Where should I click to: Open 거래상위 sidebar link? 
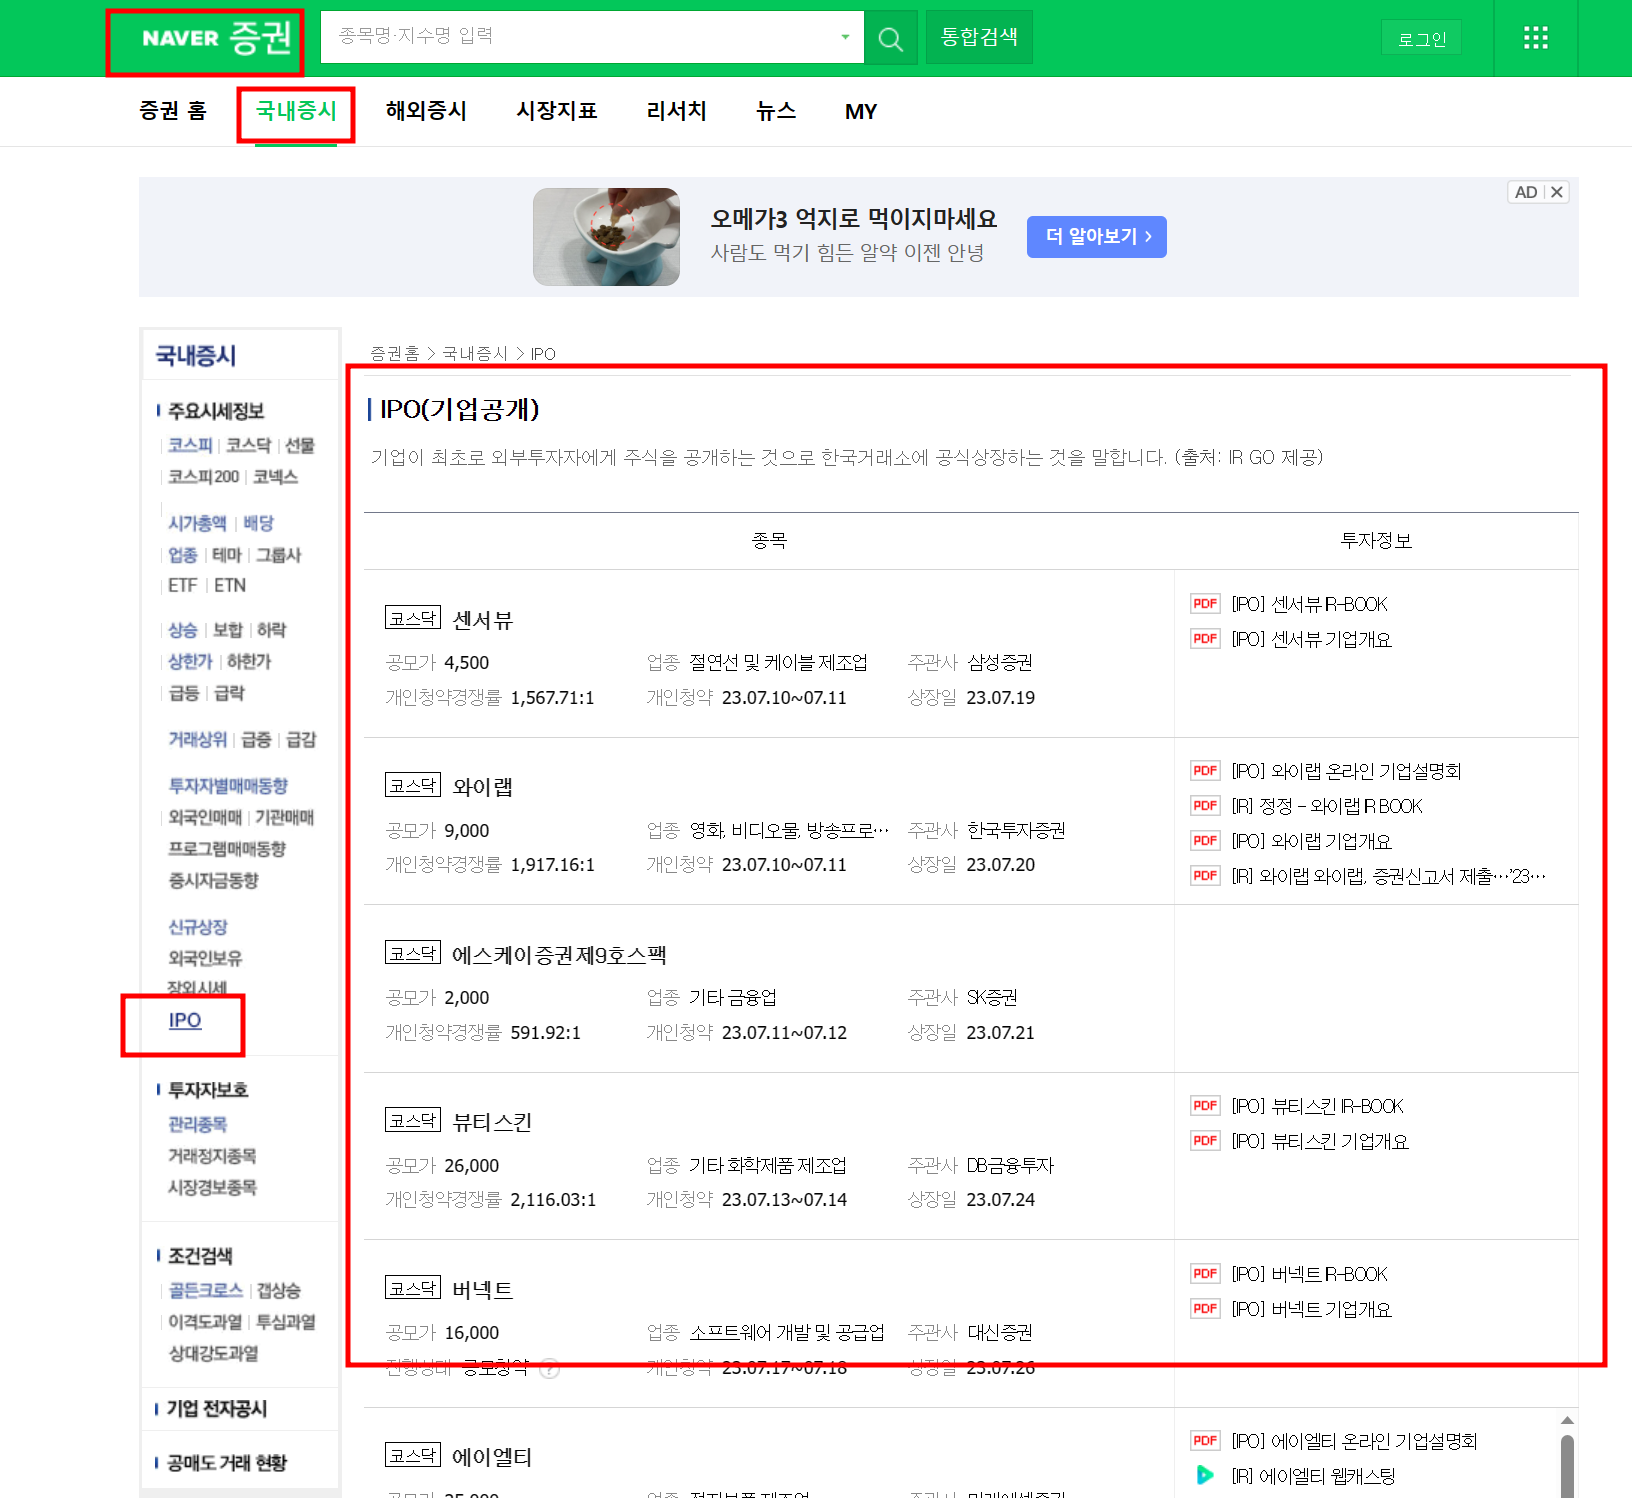point(197,739)
